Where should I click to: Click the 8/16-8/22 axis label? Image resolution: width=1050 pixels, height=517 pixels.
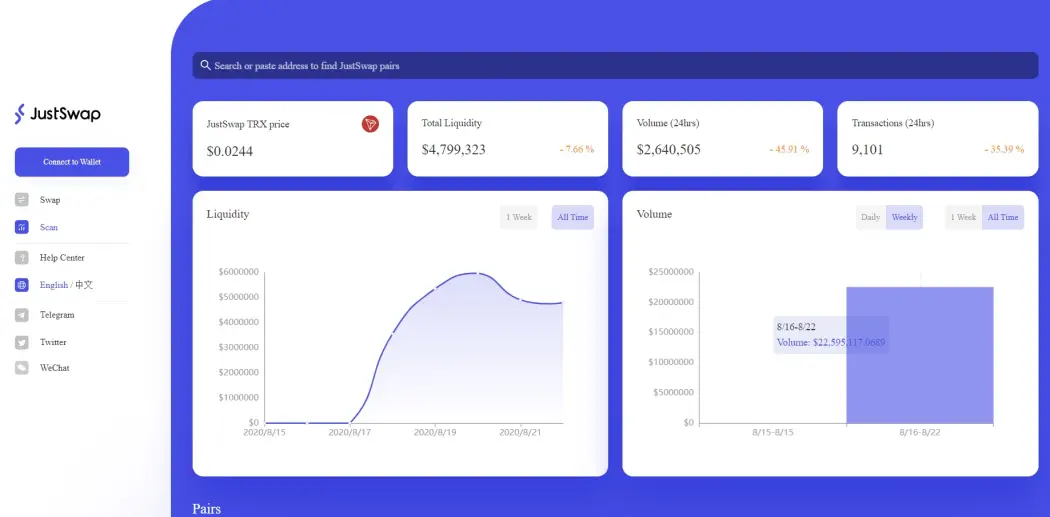(x=919, y=433)
